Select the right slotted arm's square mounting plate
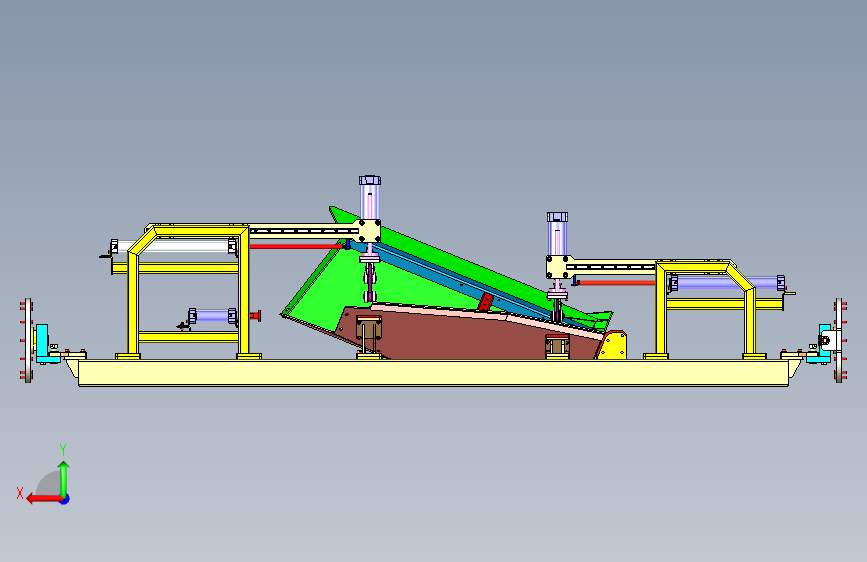 pyautogui.click(x=557, y=267)
